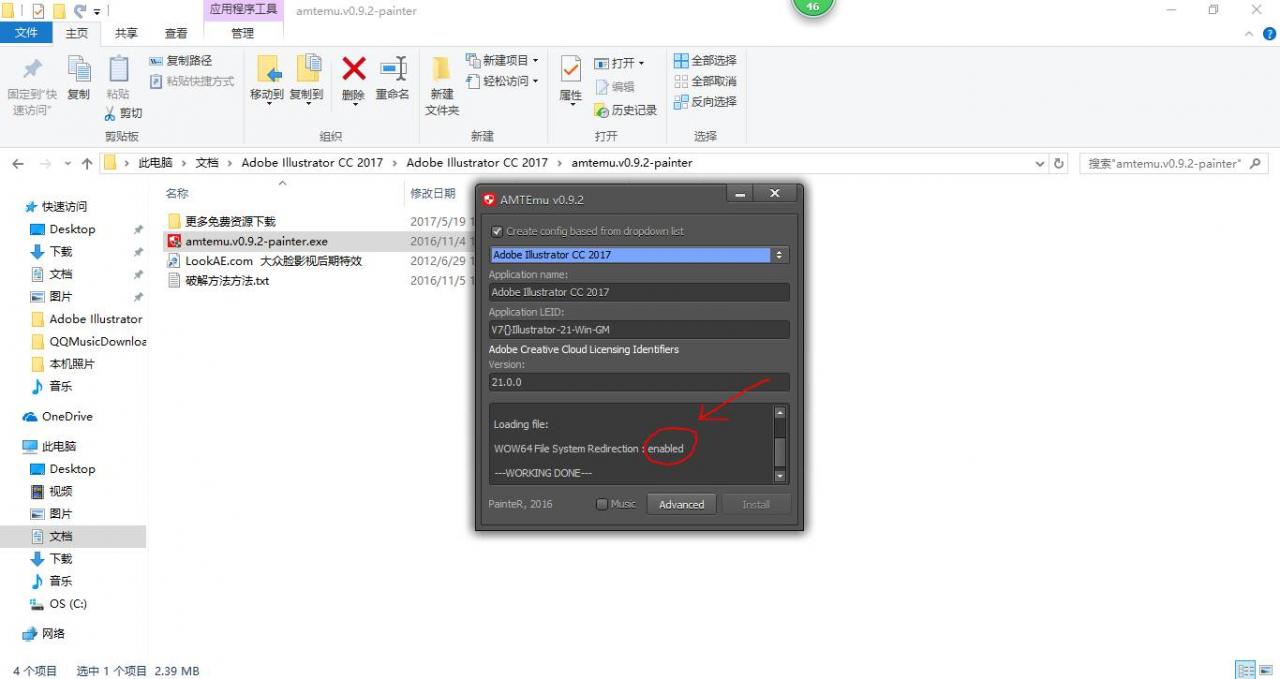Viewport: 1280px width, 679px height.
Task: Click the Rename (重命名) icon
Action: tap(392, 69)
